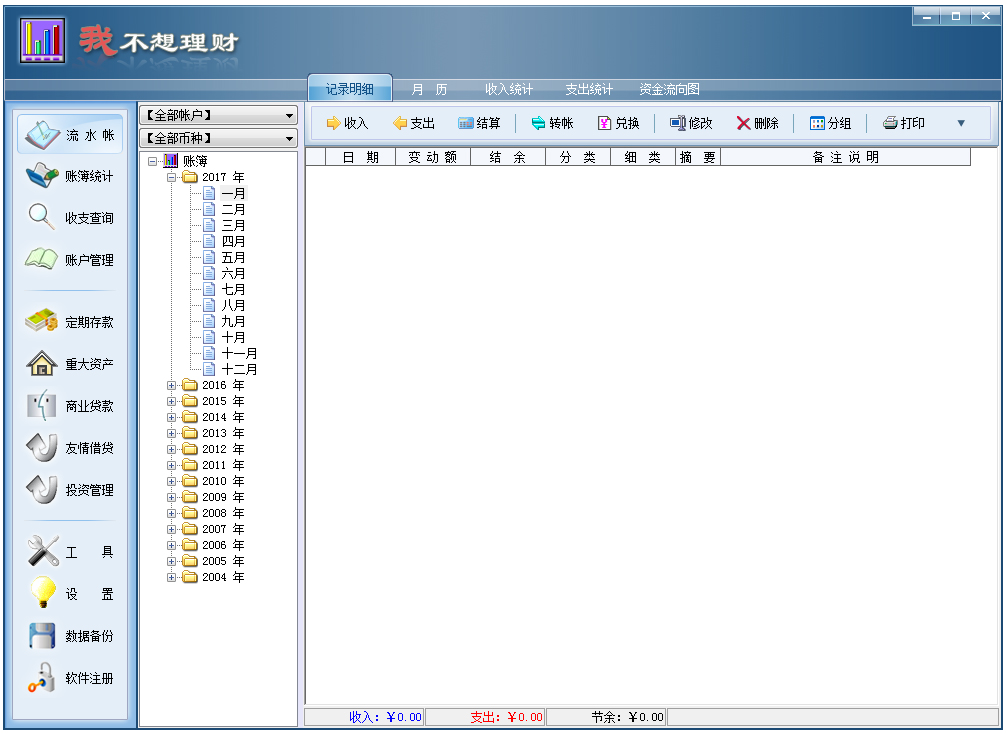
Task: Click the 摘 要 column header
Action: click(698, 157)
